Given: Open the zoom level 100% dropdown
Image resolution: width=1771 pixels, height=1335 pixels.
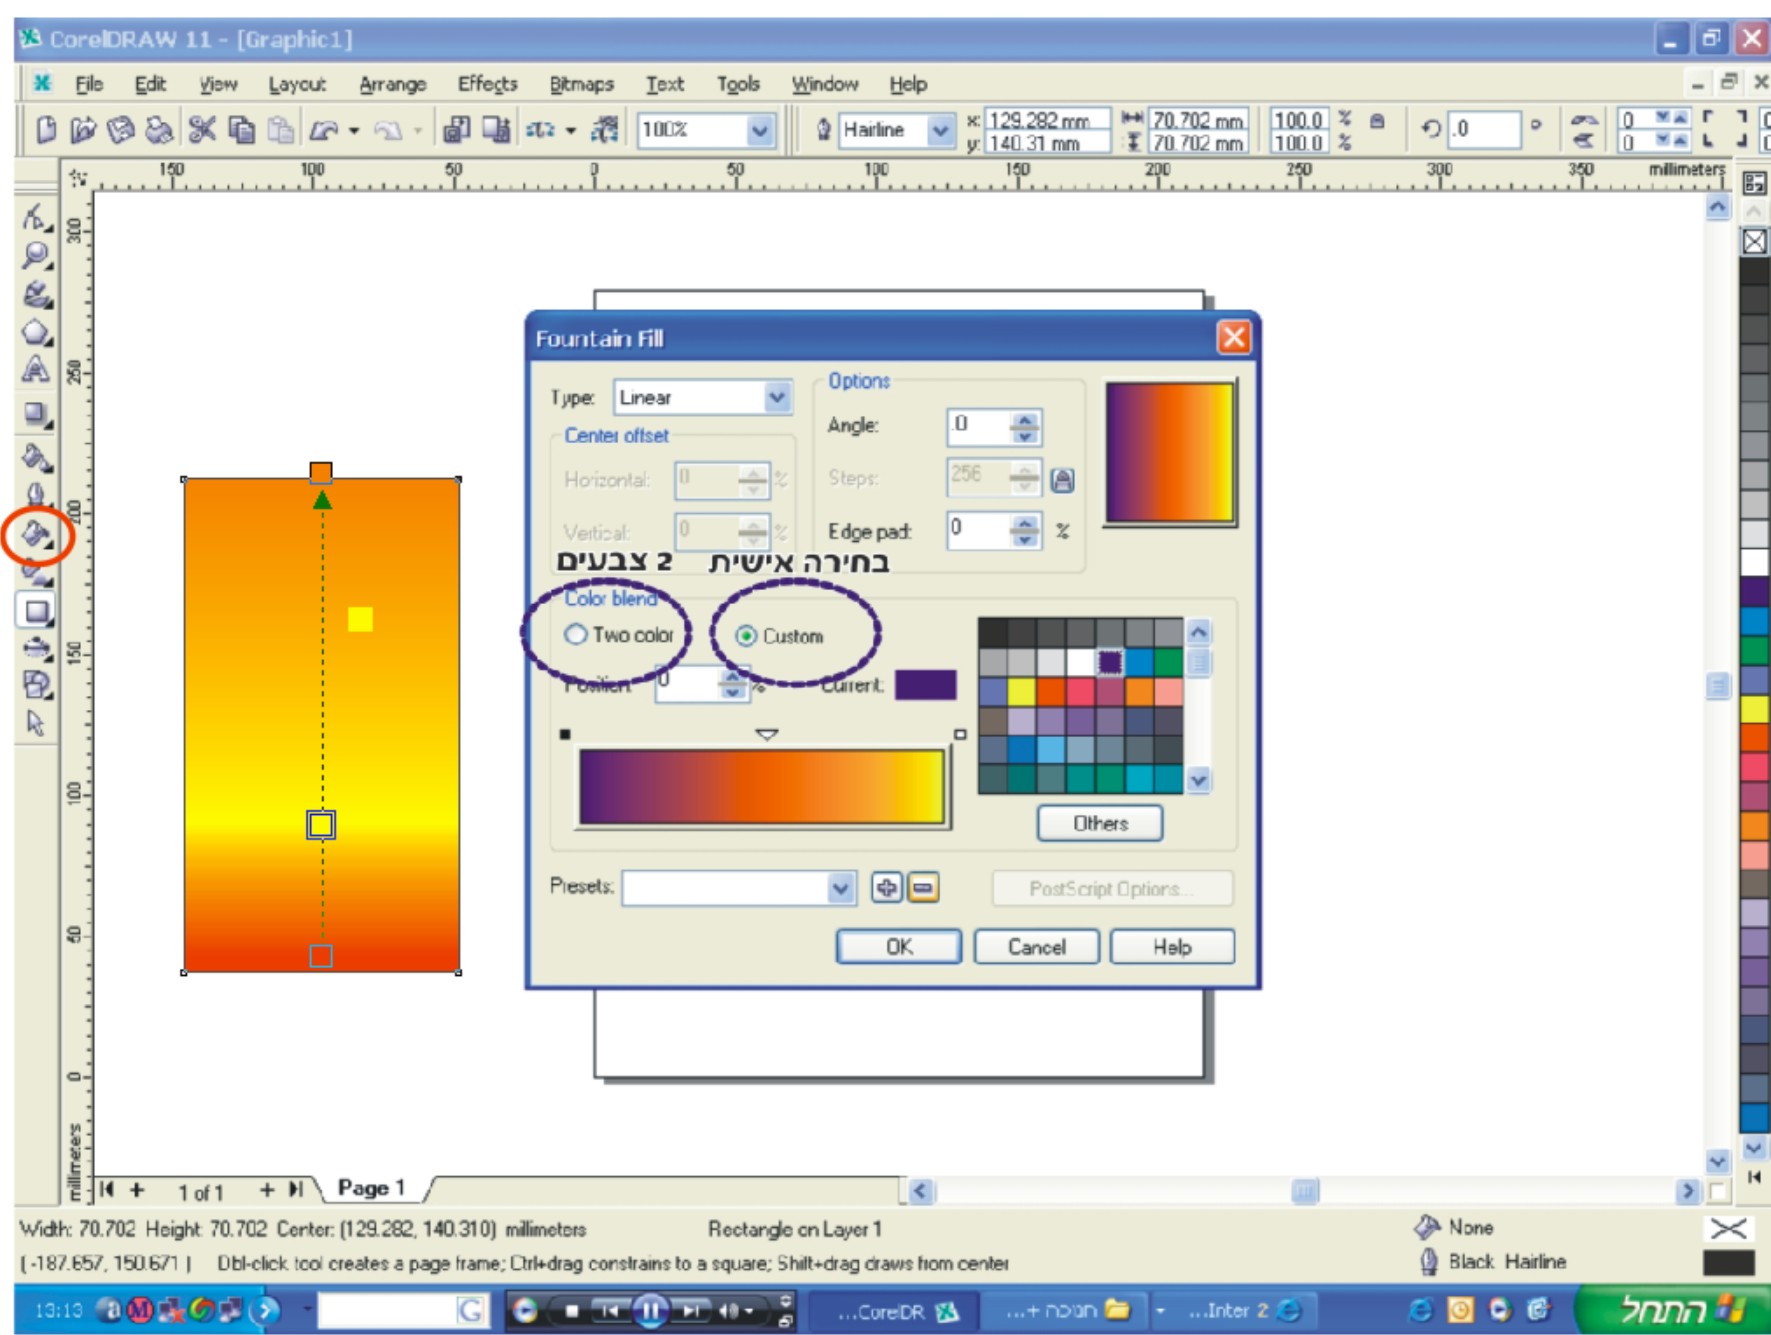Looking at the screenshot, I should click(760, 130).
